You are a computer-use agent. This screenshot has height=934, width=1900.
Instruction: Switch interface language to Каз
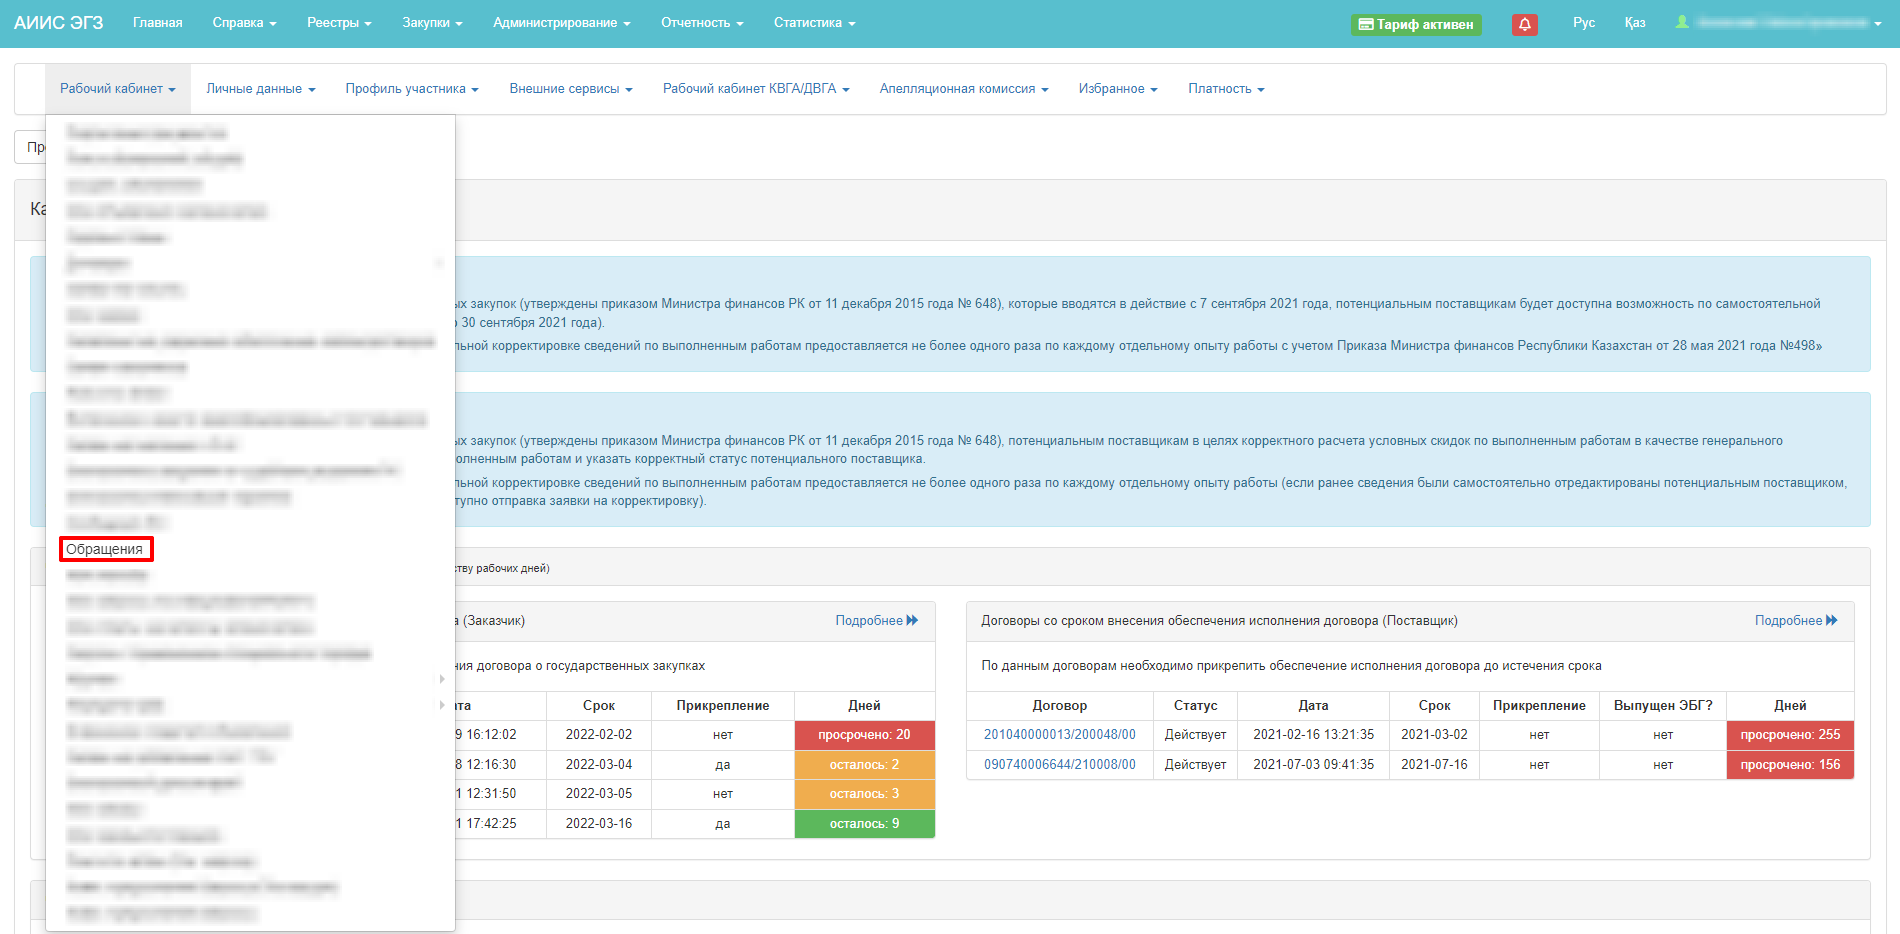pyautogui.click(x=1635, y=23)
